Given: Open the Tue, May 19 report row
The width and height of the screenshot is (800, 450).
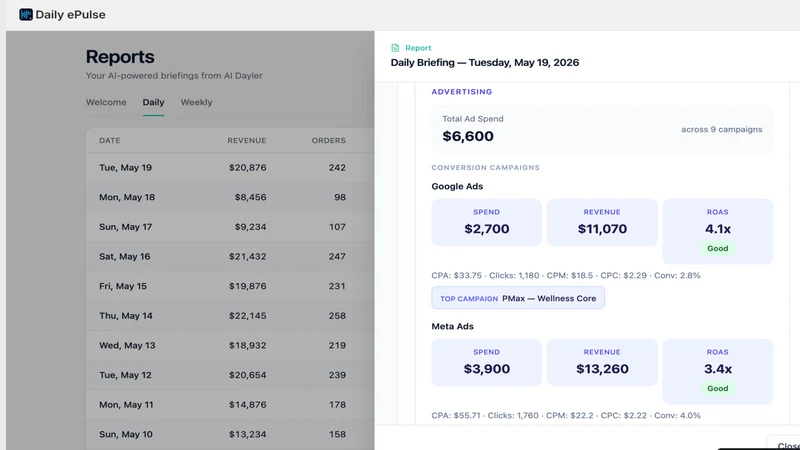Looking at the screenshot, I should [x=230, y=167].
